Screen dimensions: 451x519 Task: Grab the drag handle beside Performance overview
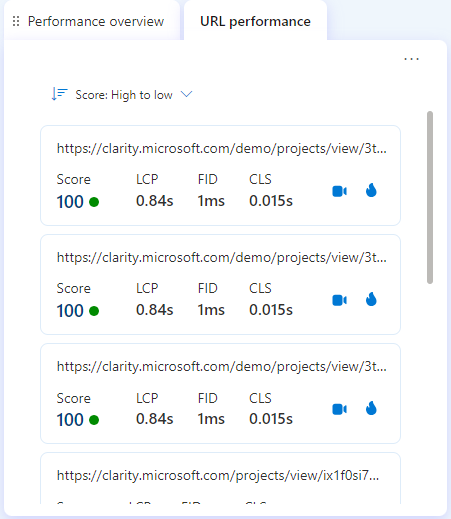(x=16, y=21)
